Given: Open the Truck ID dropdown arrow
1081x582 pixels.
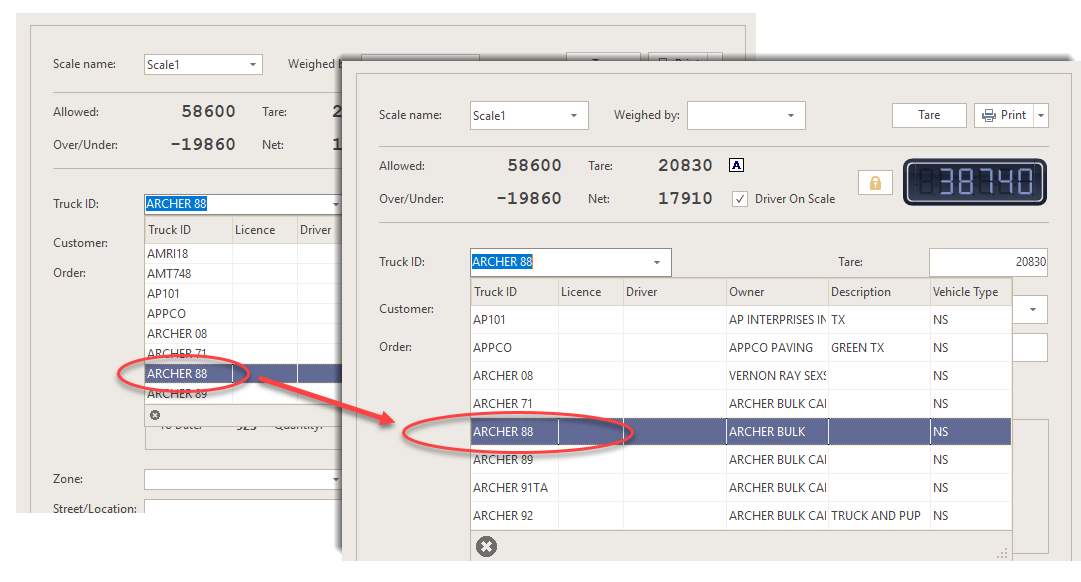Looking at the screenshot, I should coord(657,263).
